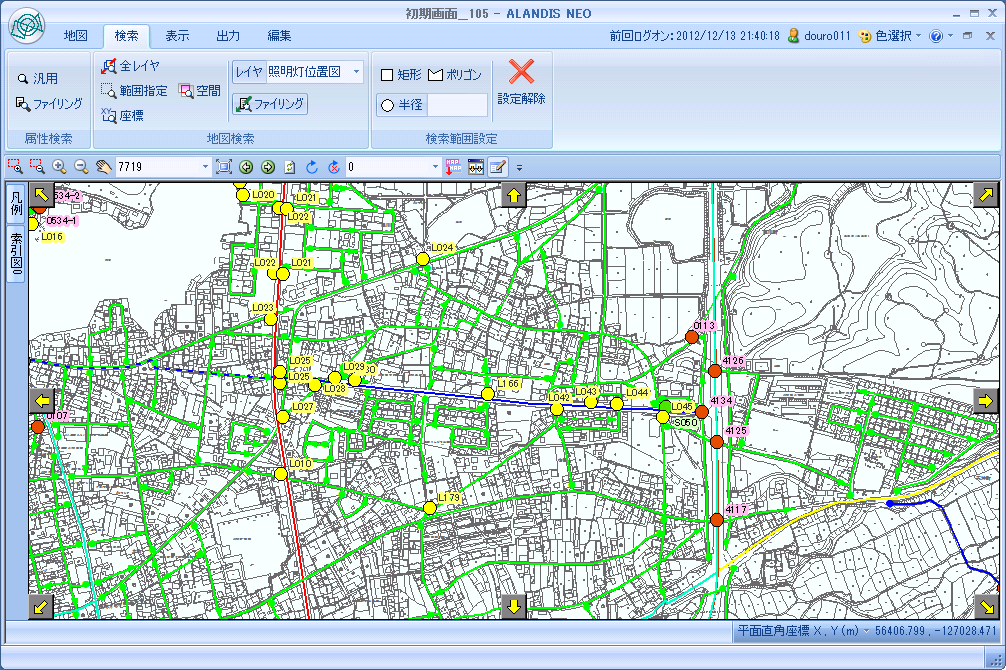The height and width of the screenshot is (670, 1006).
Task: Click the radius value input field
Action: 457,105
